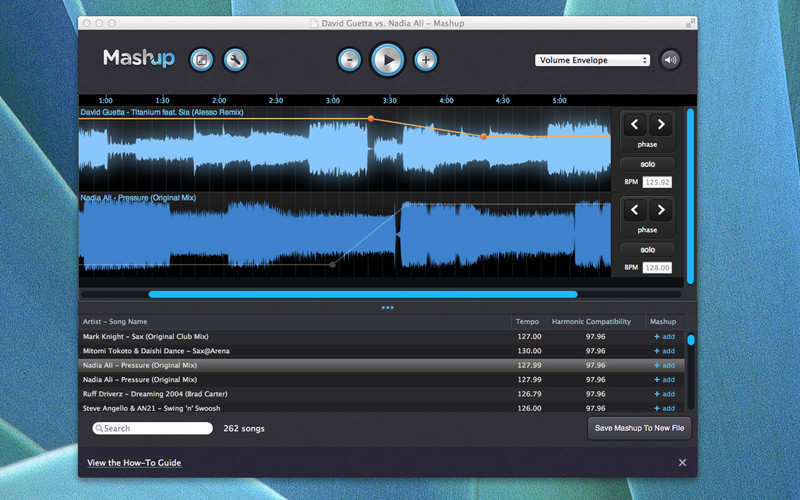This screenshot has width=800, height=500.
Task: Open the View the How-To Guide link
Action: (134, 463)
